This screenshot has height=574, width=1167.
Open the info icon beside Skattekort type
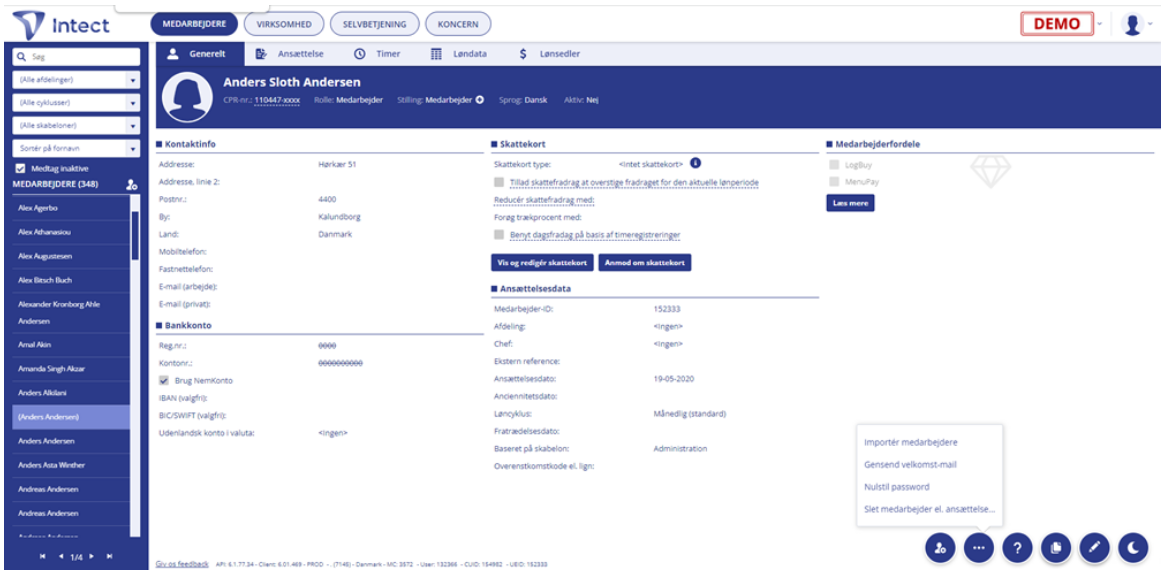695,163
